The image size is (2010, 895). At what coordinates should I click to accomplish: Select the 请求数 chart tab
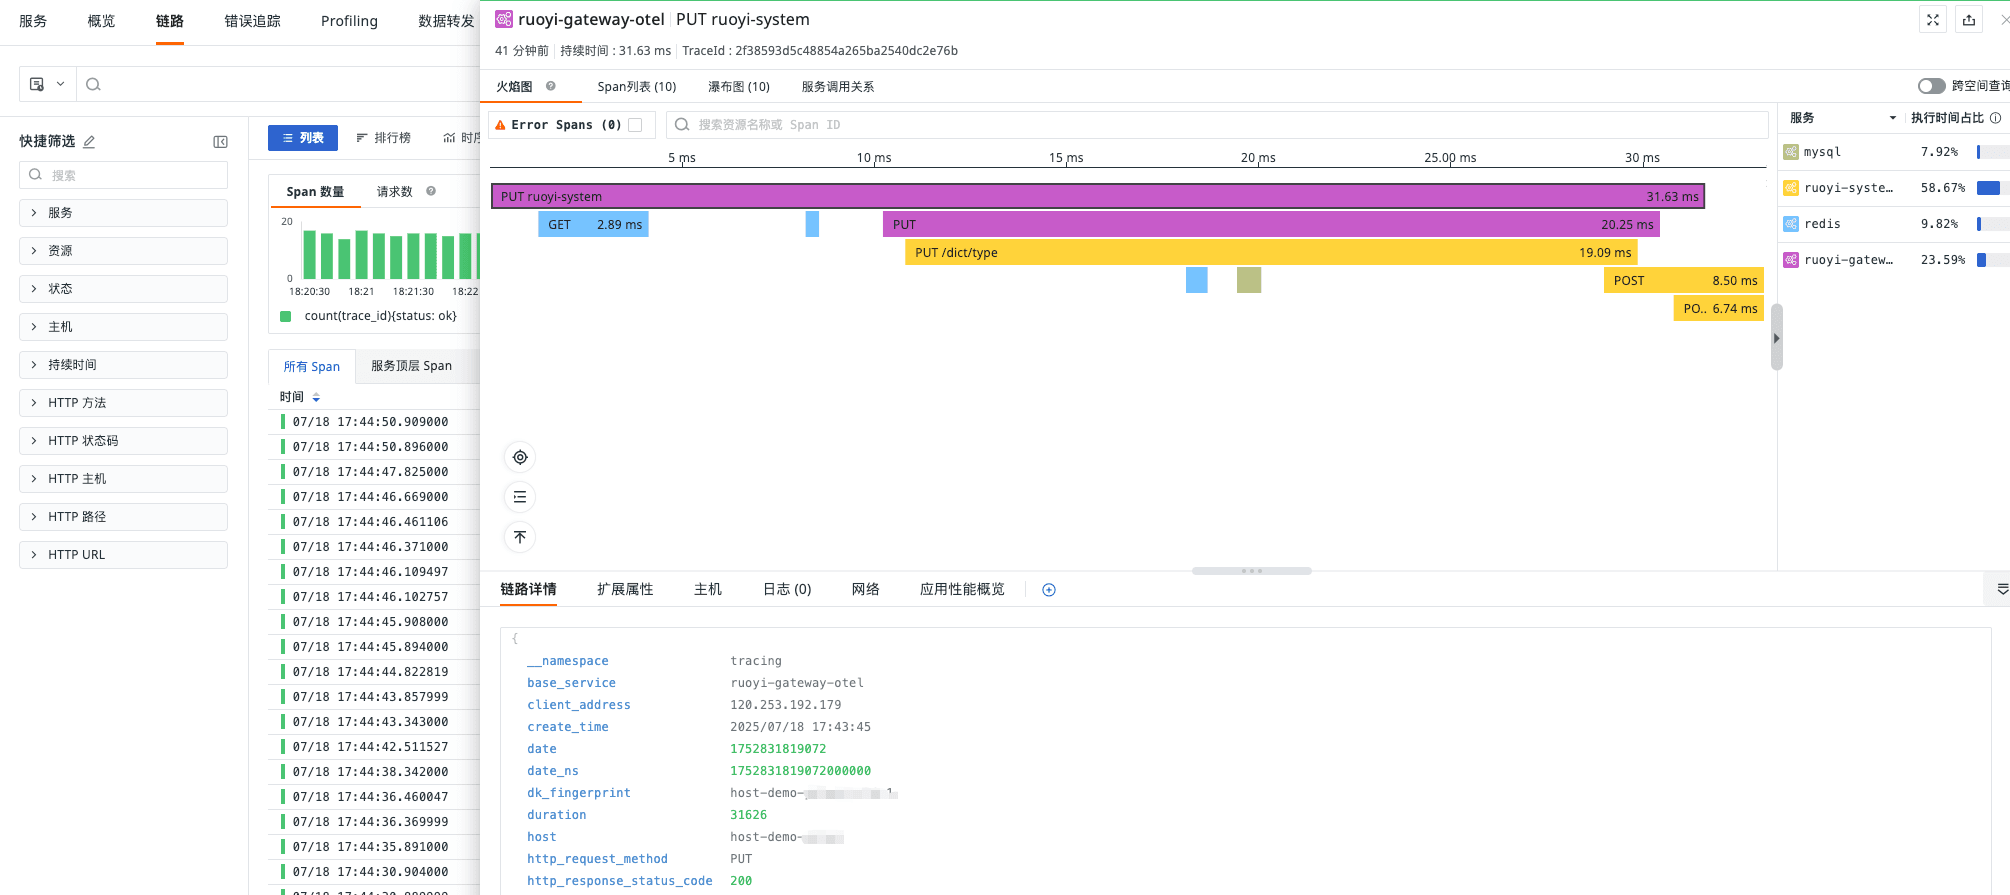pos(395,192)
